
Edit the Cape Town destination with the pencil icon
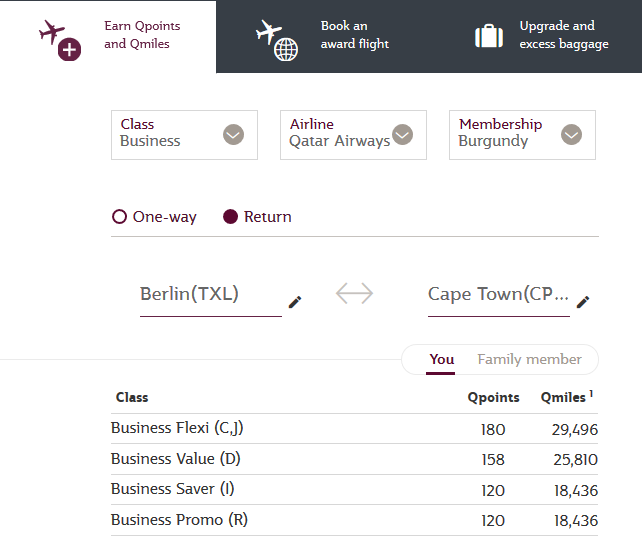[x=583, y=302]
